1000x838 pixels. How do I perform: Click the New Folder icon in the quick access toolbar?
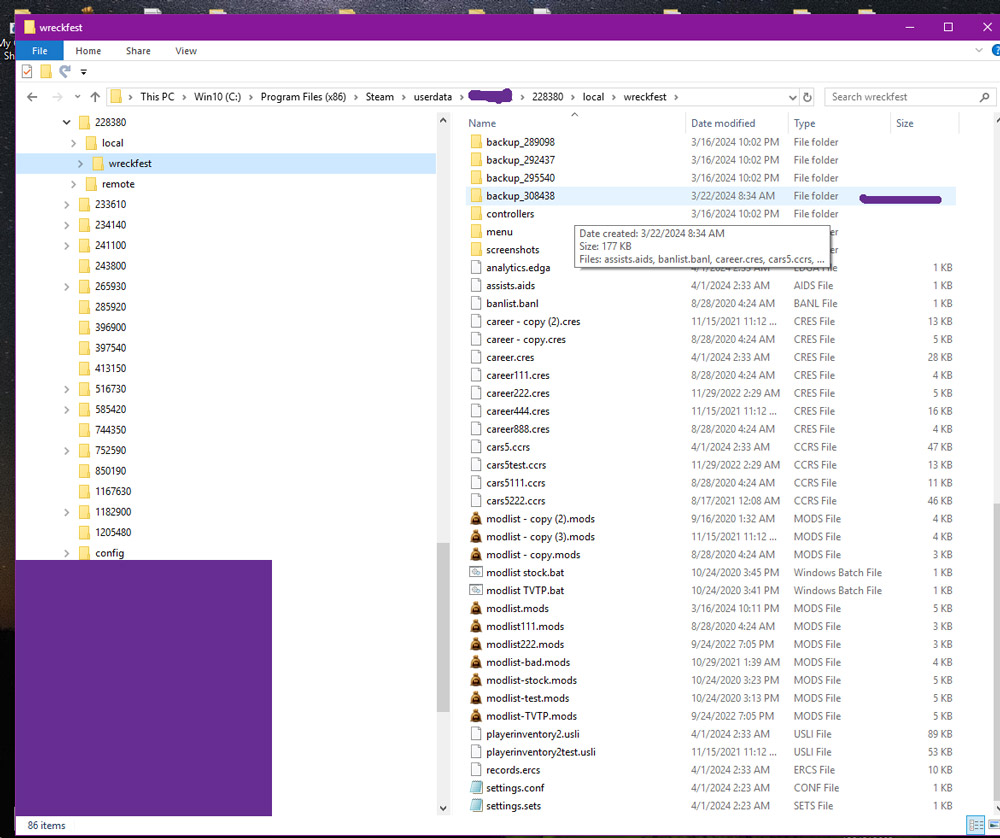[46, 71]
